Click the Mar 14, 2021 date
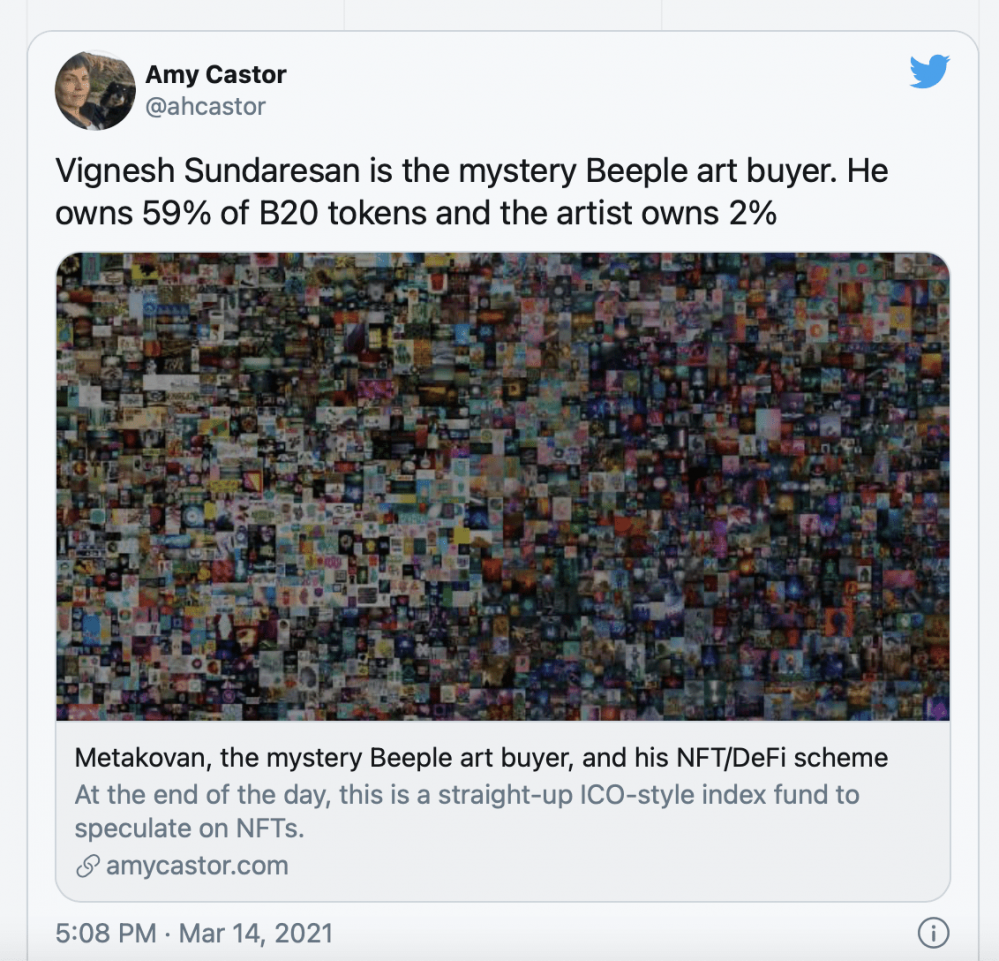This screenshot has height=961, width=999. tap(255, 934)
